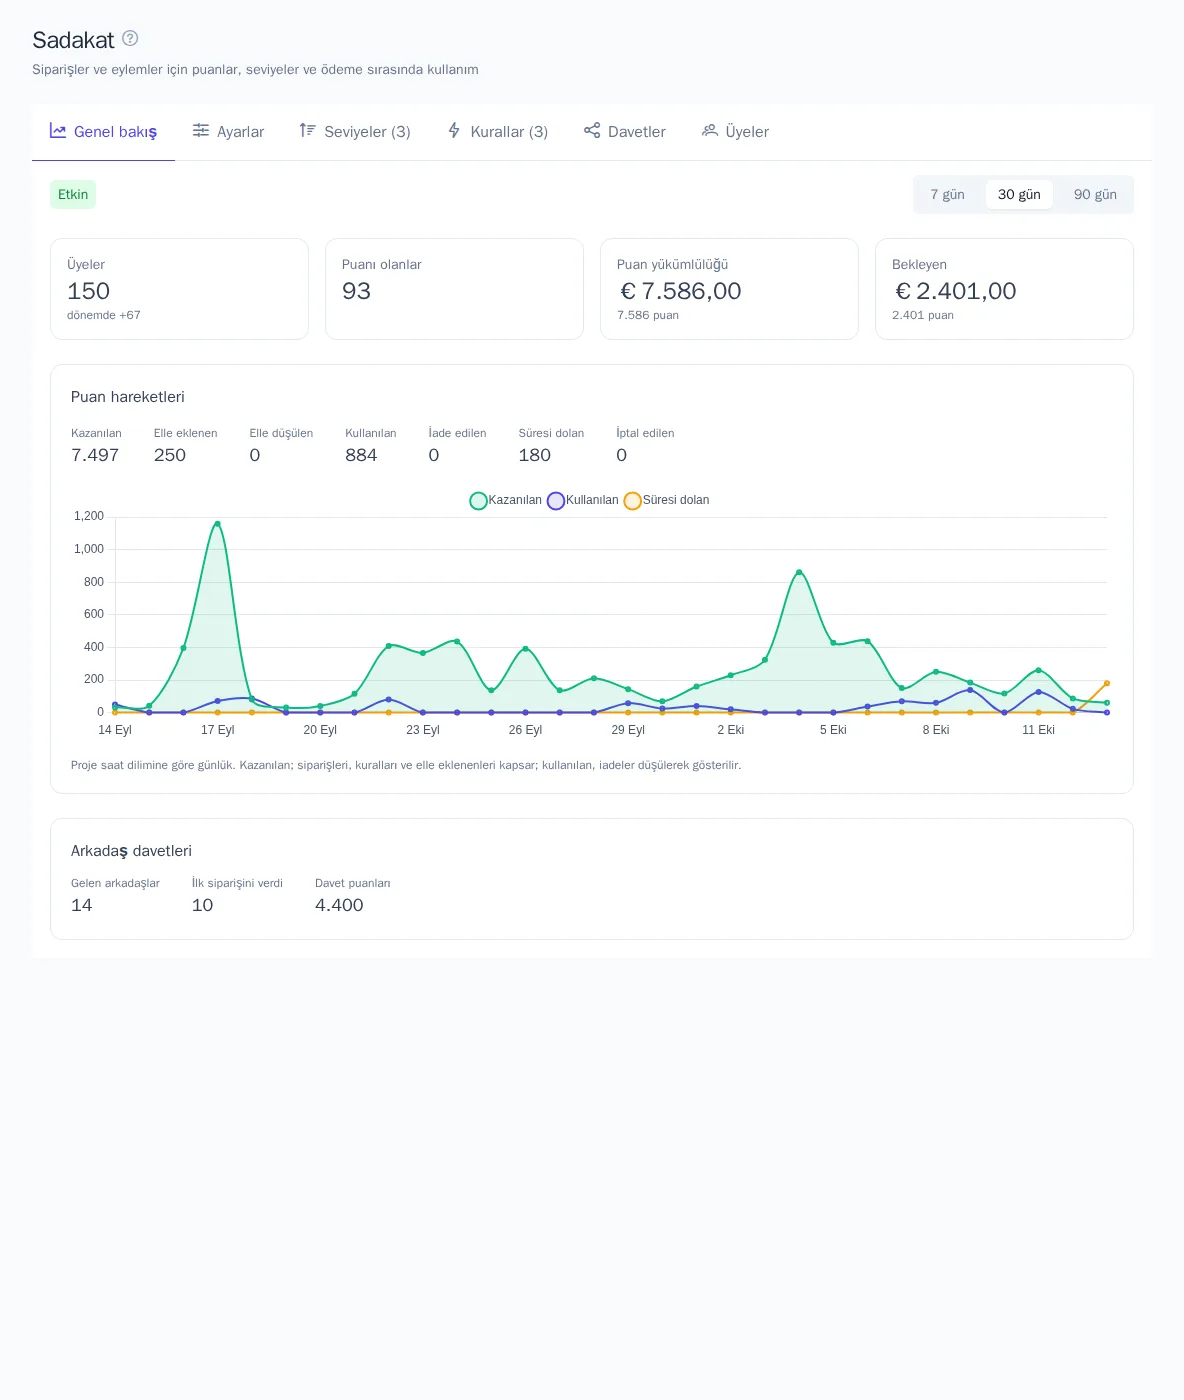This screenshot has width=1184, height=1400.
Task: Click the chart icon on Genel bakış tab
Action: click(x=58, y=131)
